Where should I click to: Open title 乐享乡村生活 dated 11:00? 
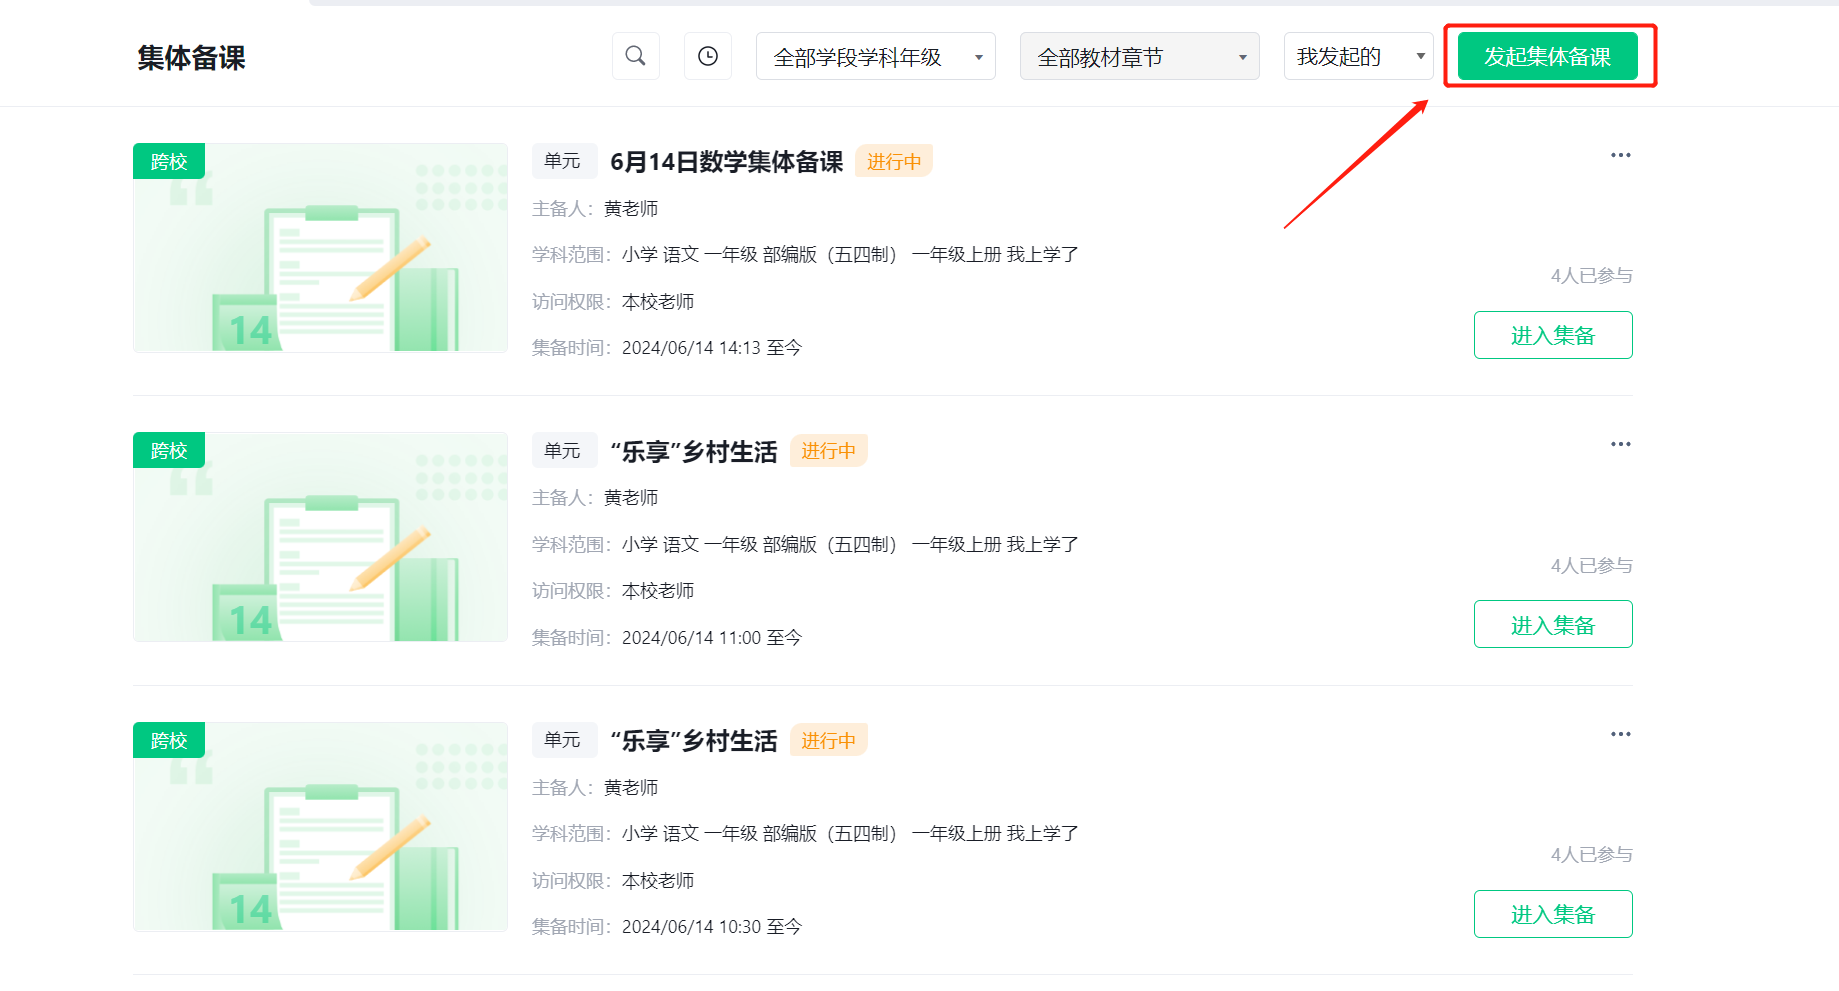coord(694,452)
